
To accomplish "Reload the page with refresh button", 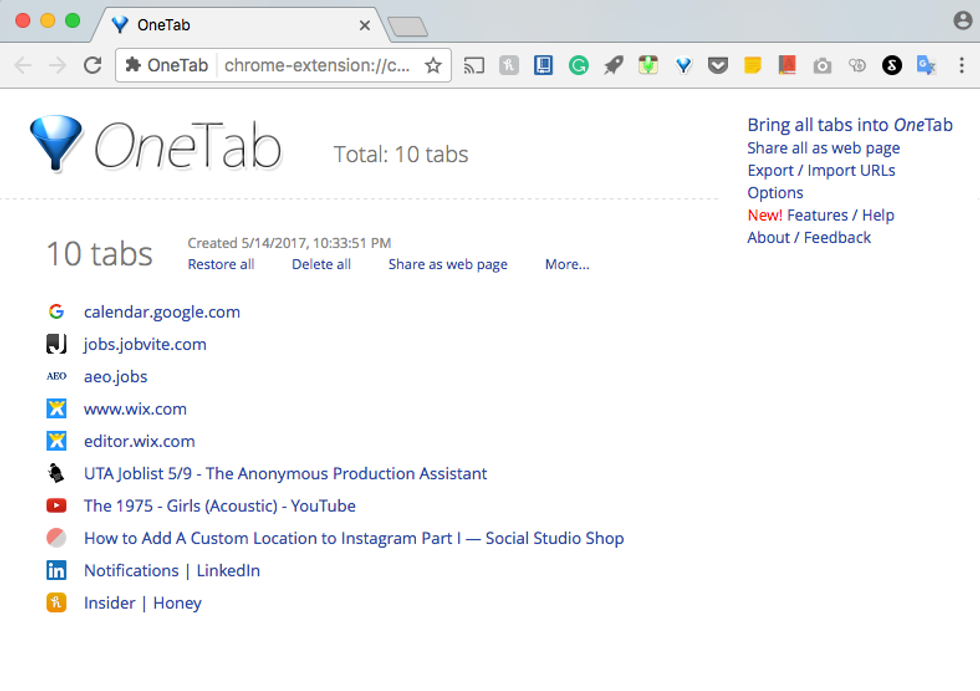I will [92, 66].
